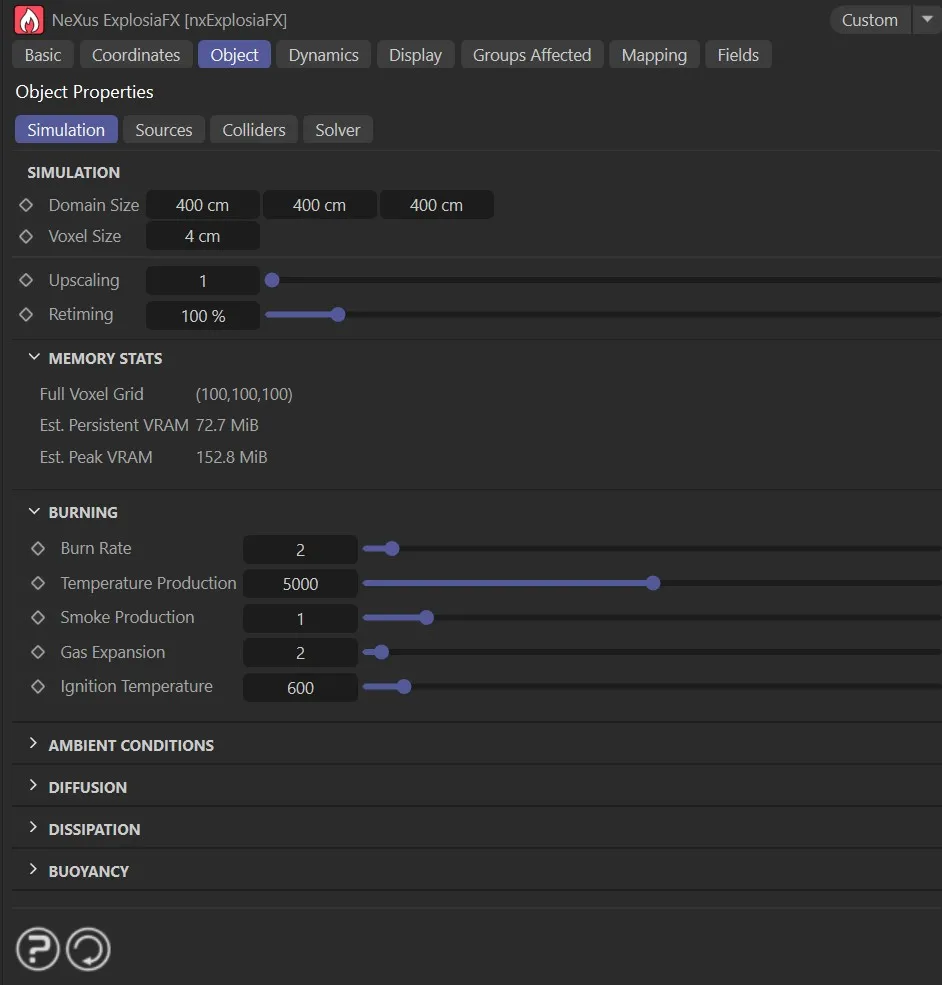Click the keyframe diamond beside Domain Size
The image size is (942, 985).
pyautogui.click(x=28, y=205)
